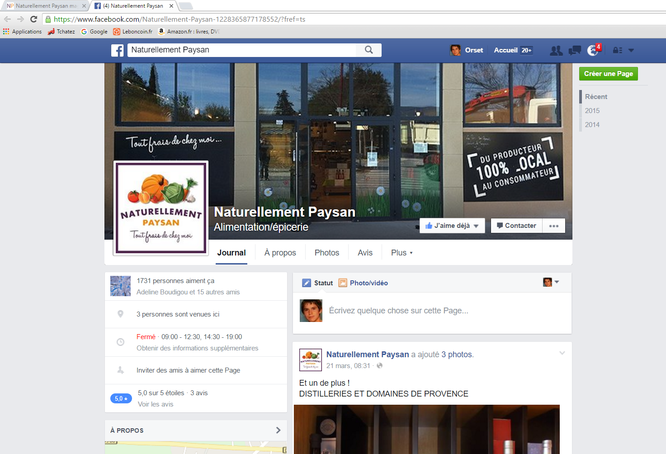Open Obtenir des informations supplémentaires link
The width and height of the screenshot is (666, 454).
pos(197,348)
